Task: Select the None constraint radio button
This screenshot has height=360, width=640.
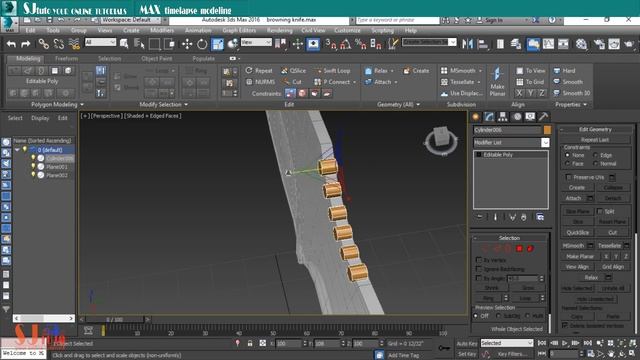Action: 567,155
